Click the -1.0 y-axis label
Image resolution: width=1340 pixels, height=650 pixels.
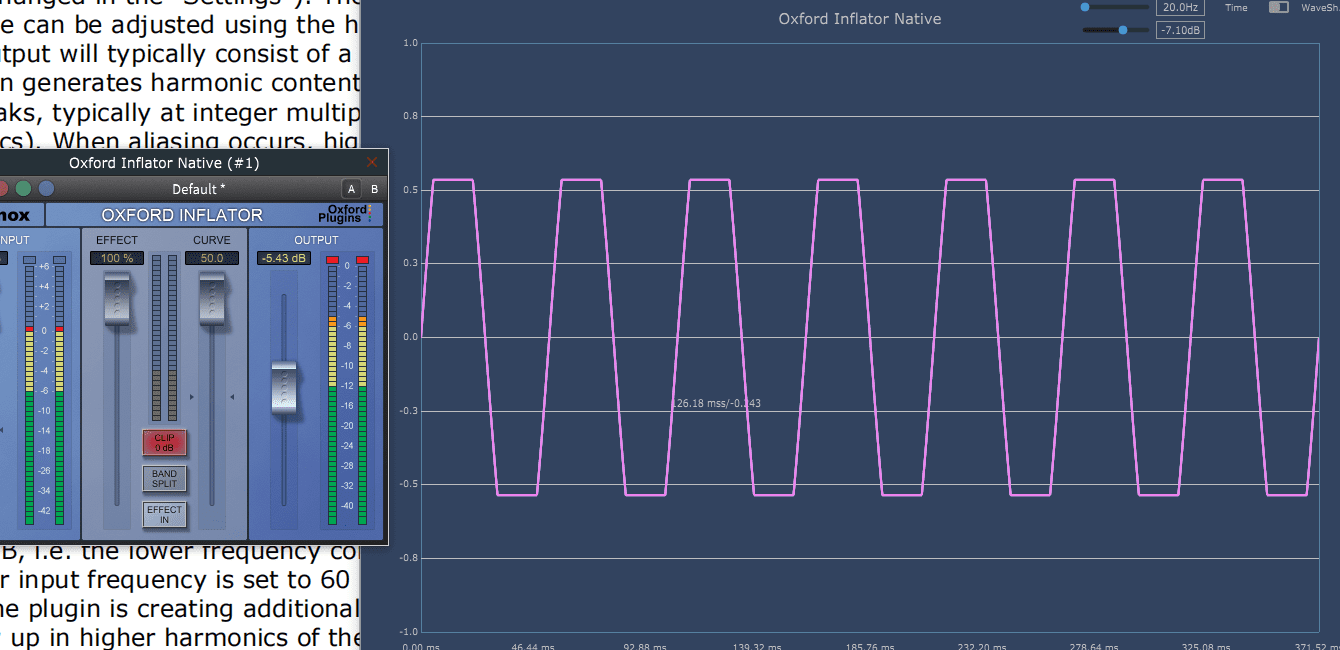tap(409, 631)
